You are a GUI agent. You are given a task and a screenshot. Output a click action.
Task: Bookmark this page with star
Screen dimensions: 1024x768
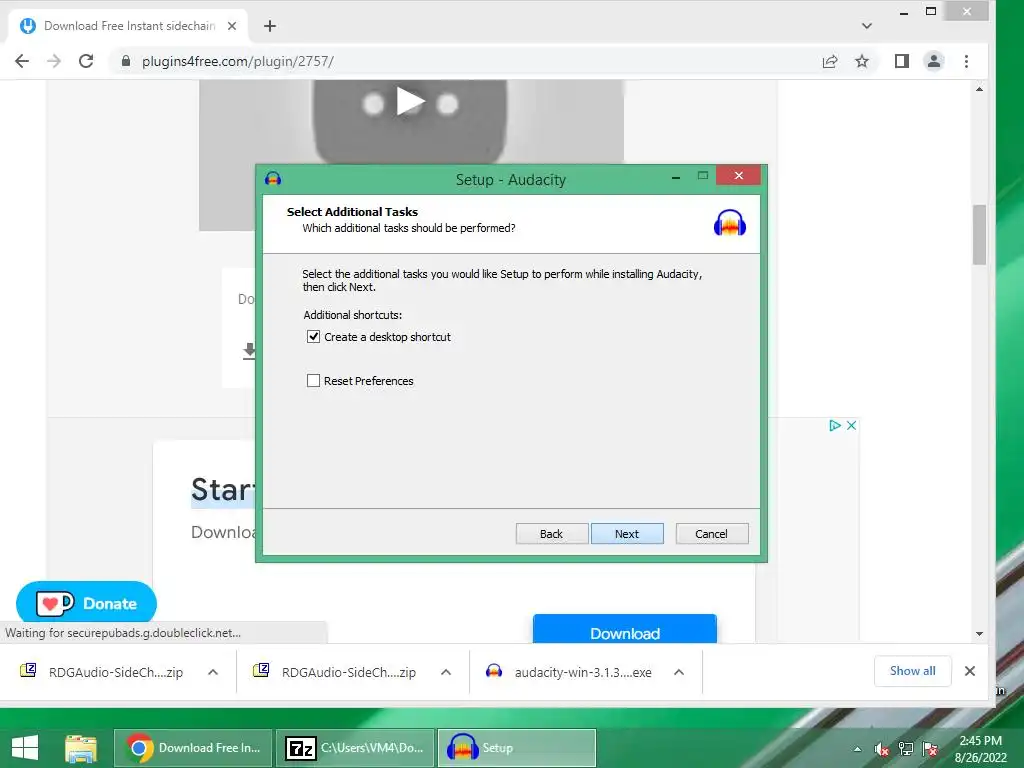coord(862,61)
